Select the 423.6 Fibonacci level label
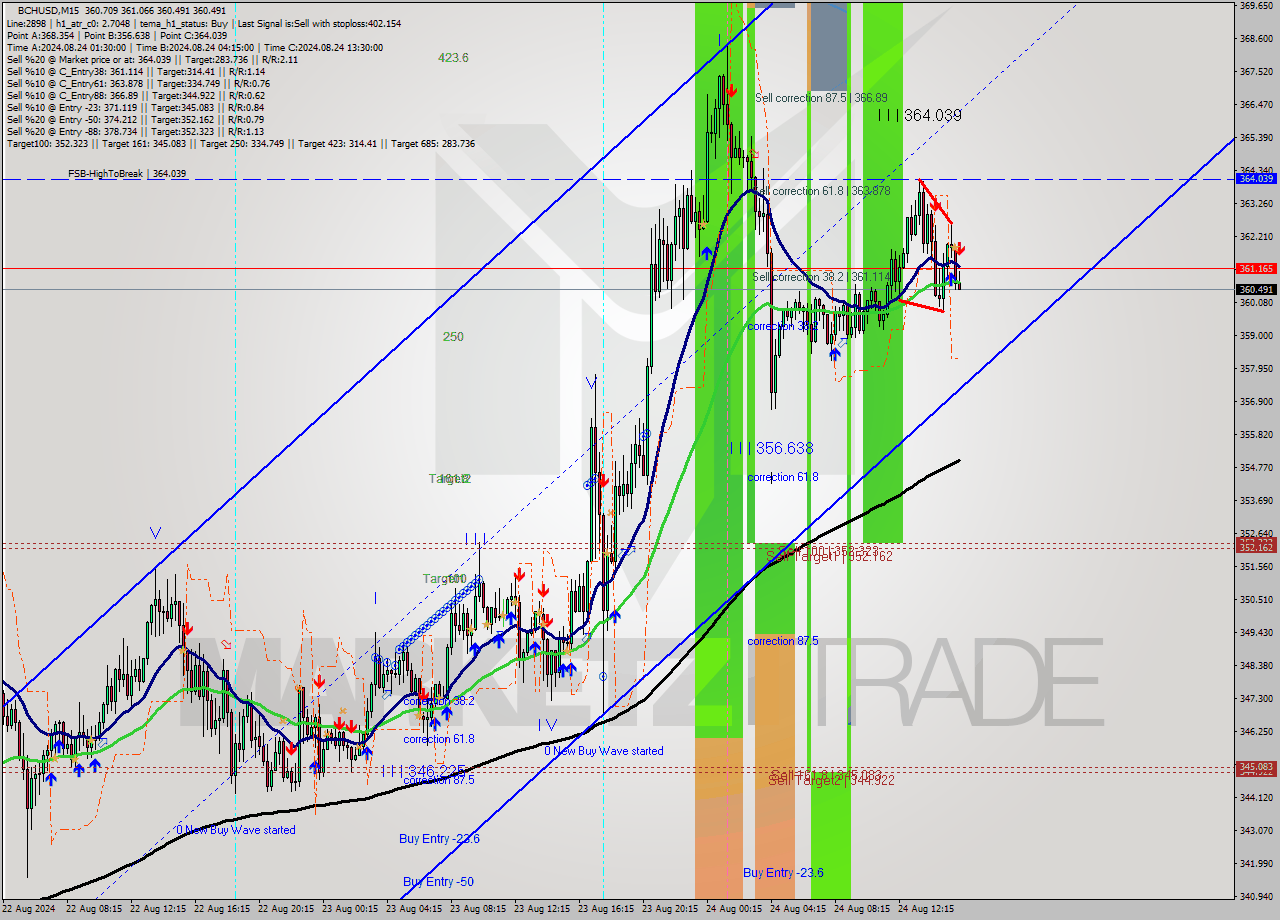Screen dimensions: 1280x920 [x=453, y=58]
